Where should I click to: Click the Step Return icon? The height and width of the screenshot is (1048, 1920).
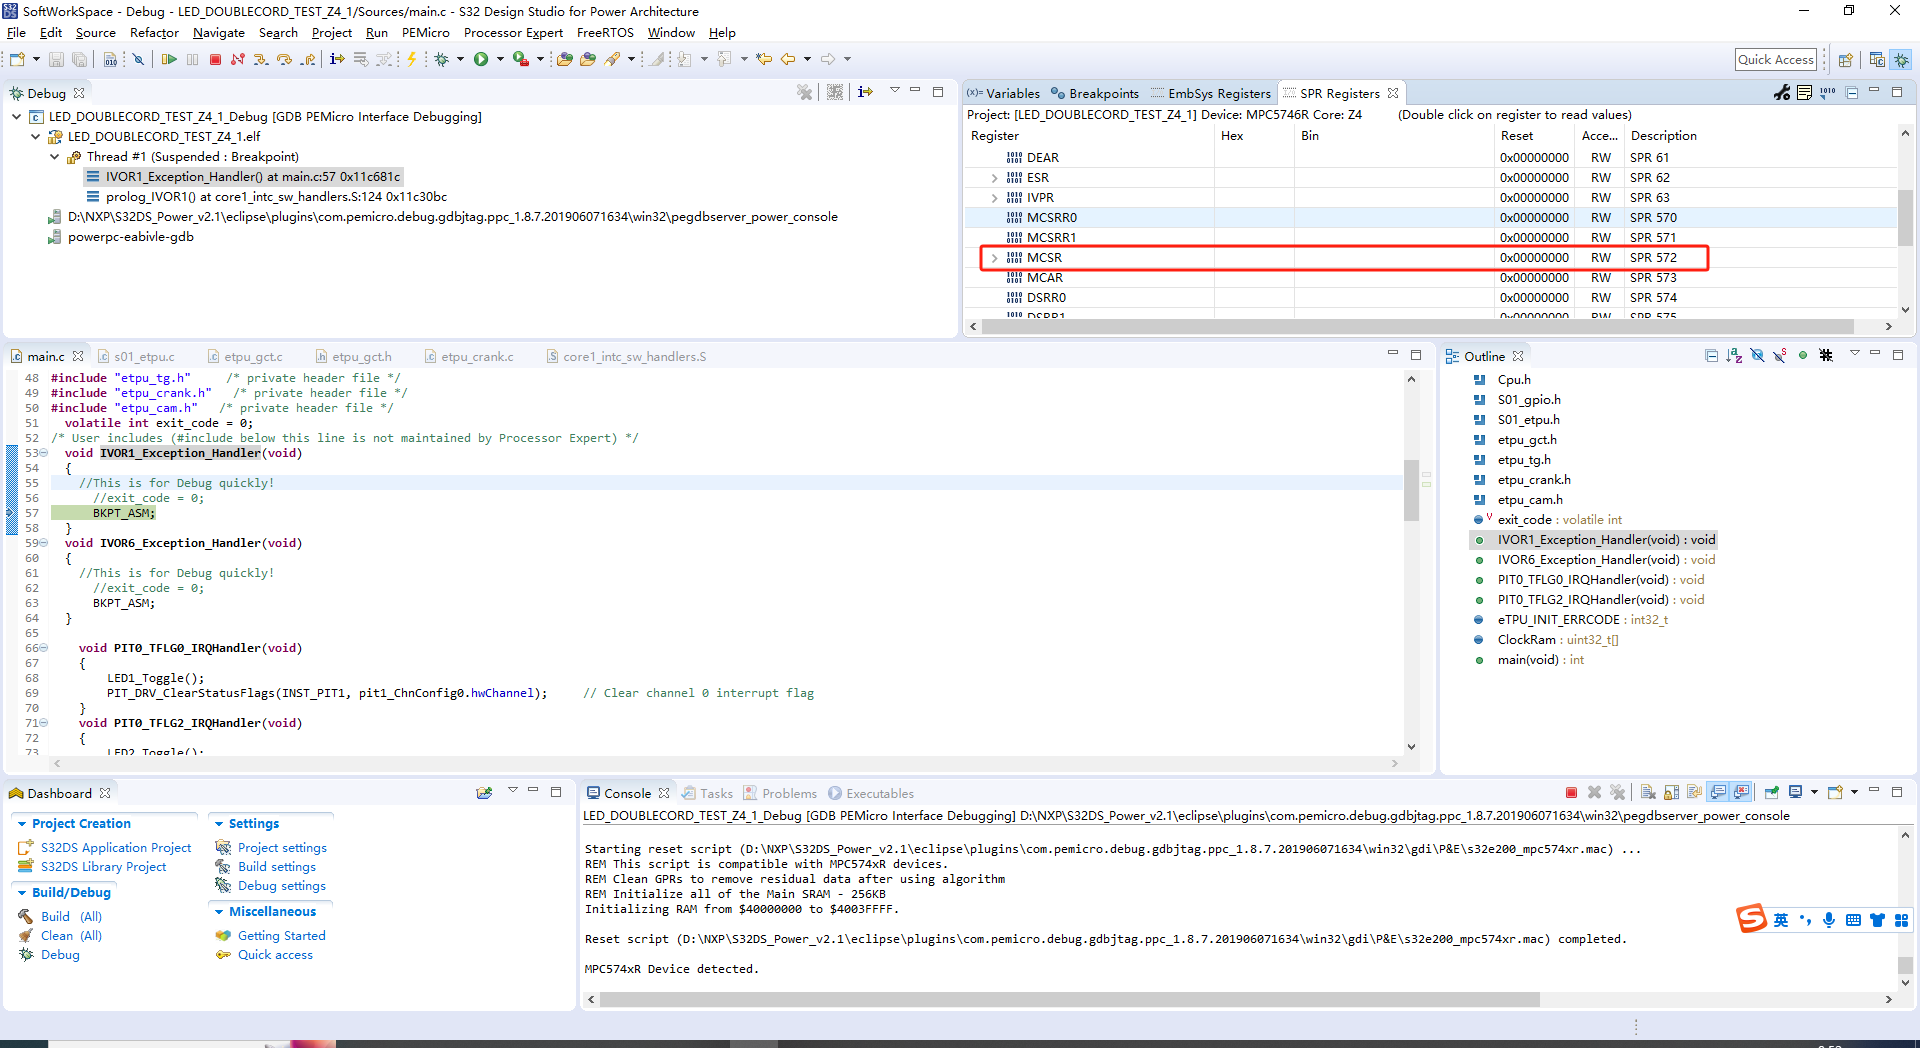[x=308, y=60]
